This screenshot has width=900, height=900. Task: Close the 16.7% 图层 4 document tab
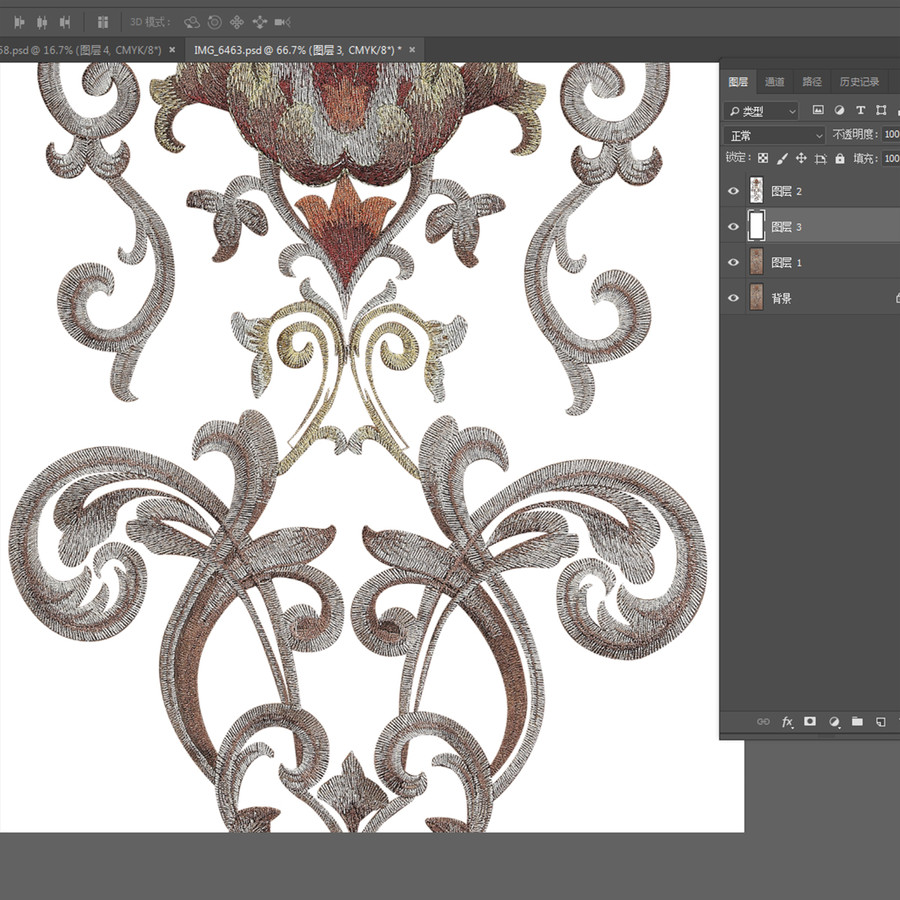(172, 50)
